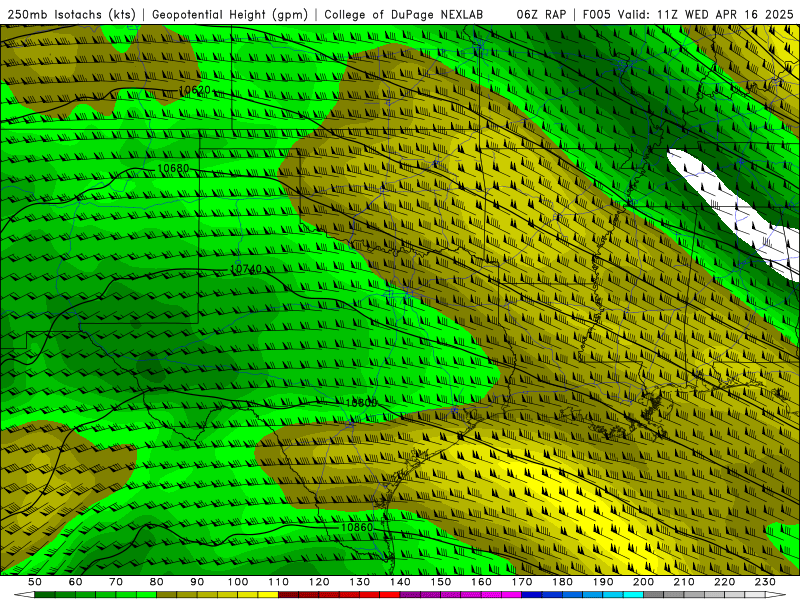This screenshot has height=600, width=800.
Task: Click the 90 value on the color scale
Action: (x=197, y=582)
